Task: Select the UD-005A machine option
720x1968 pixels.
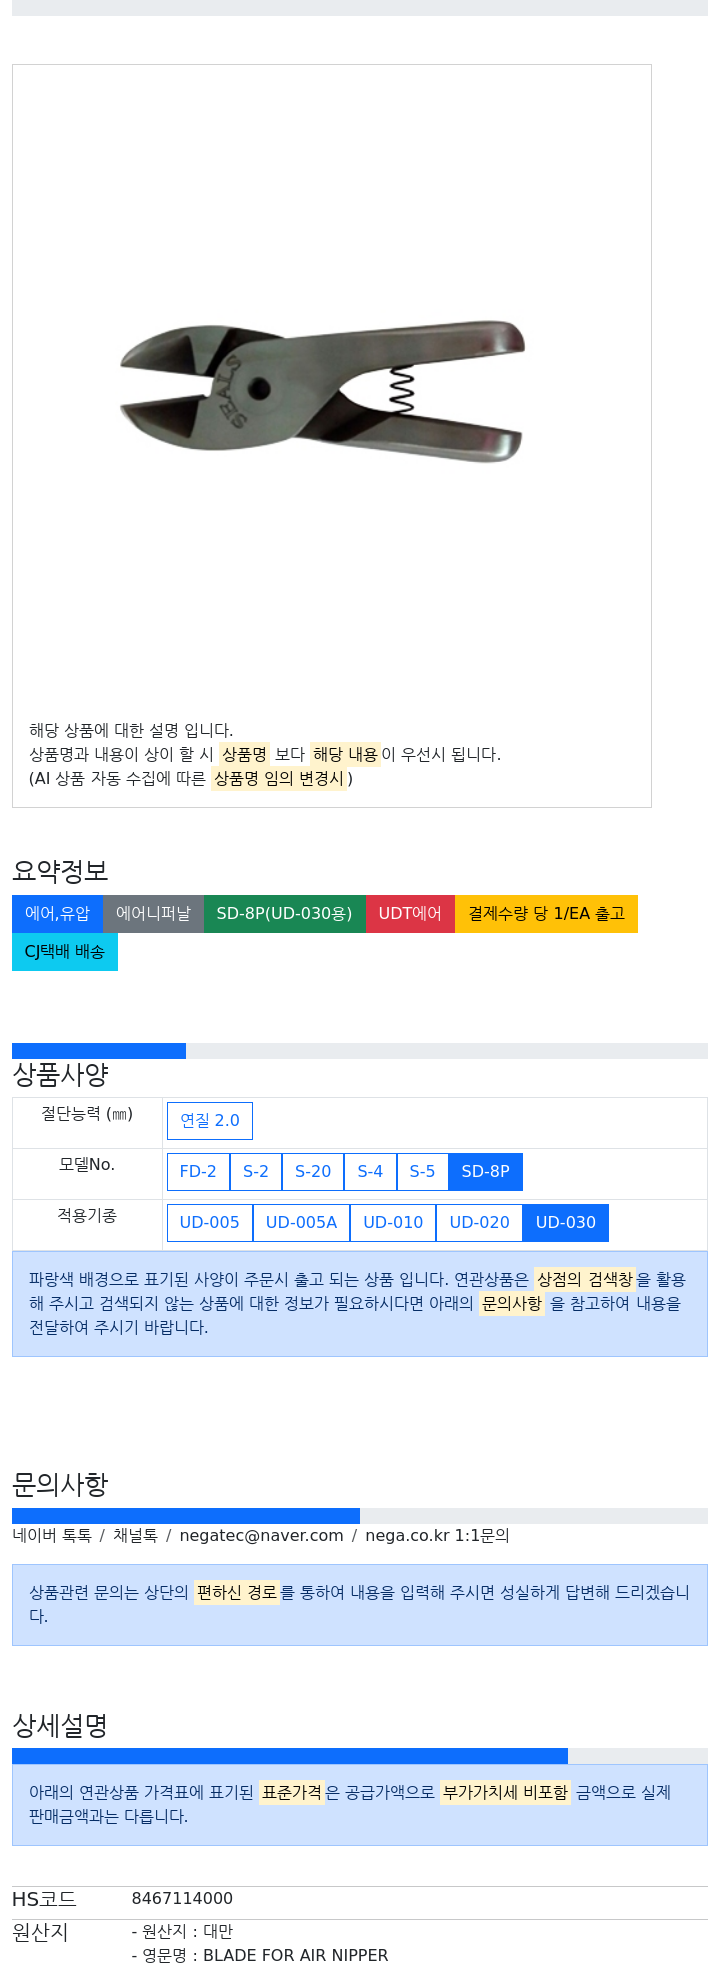Action: tap(301, 1223)
